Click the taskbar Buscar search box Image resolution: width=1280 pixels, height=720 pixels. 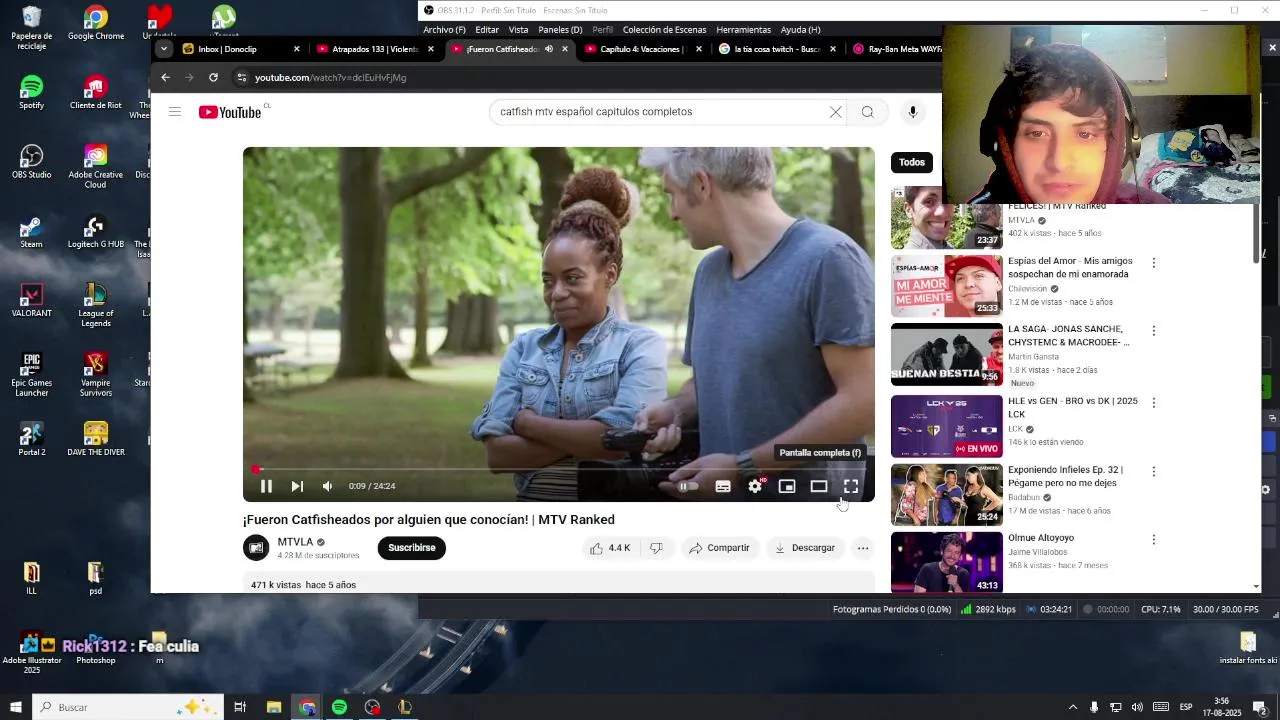point(128,707)
